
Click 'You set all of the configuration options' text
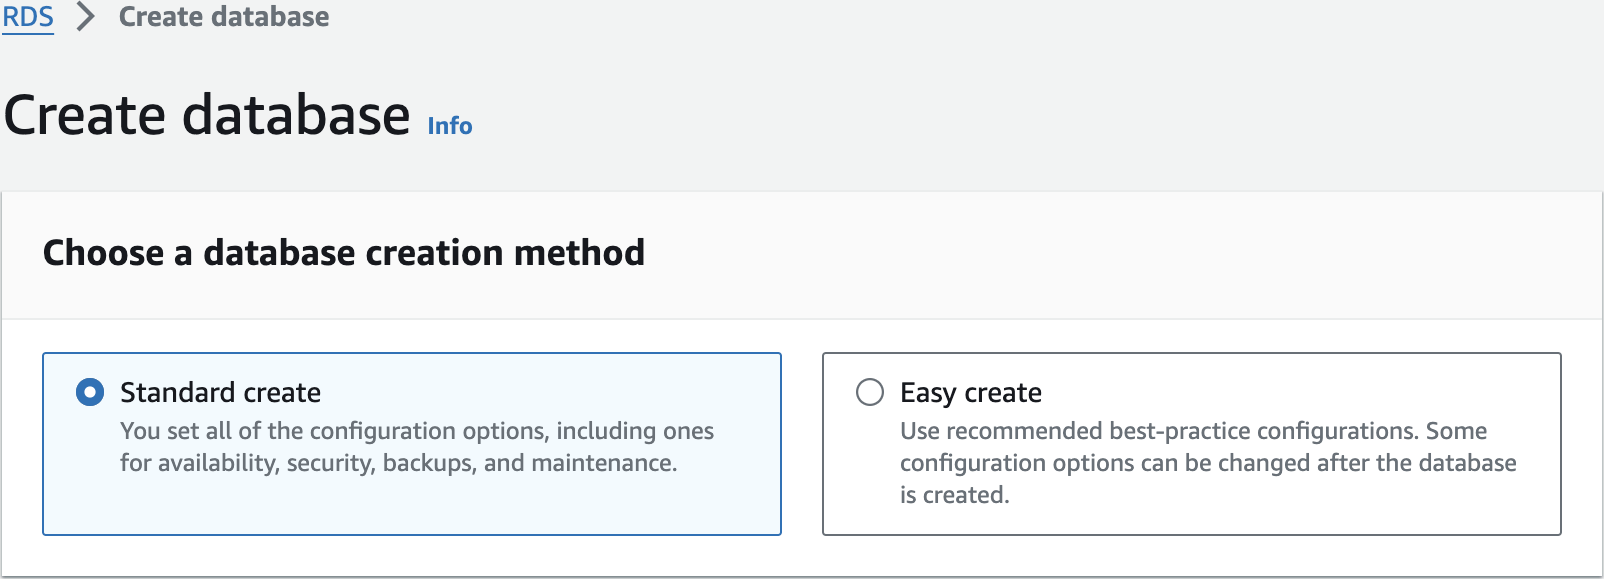(416, 431)
